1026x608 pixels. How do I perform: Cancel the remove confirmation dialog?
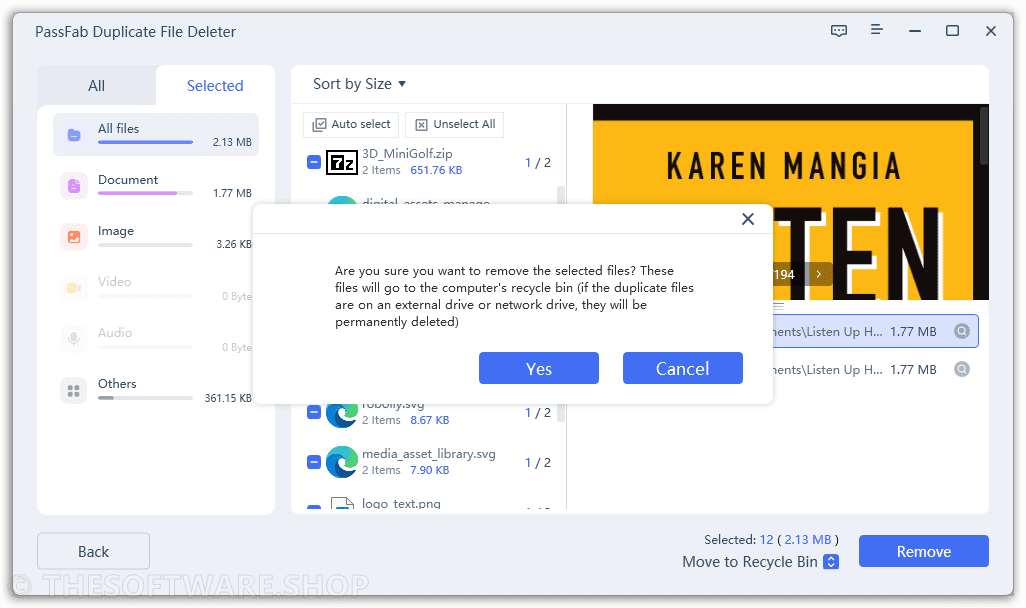(x=682, y=368)
